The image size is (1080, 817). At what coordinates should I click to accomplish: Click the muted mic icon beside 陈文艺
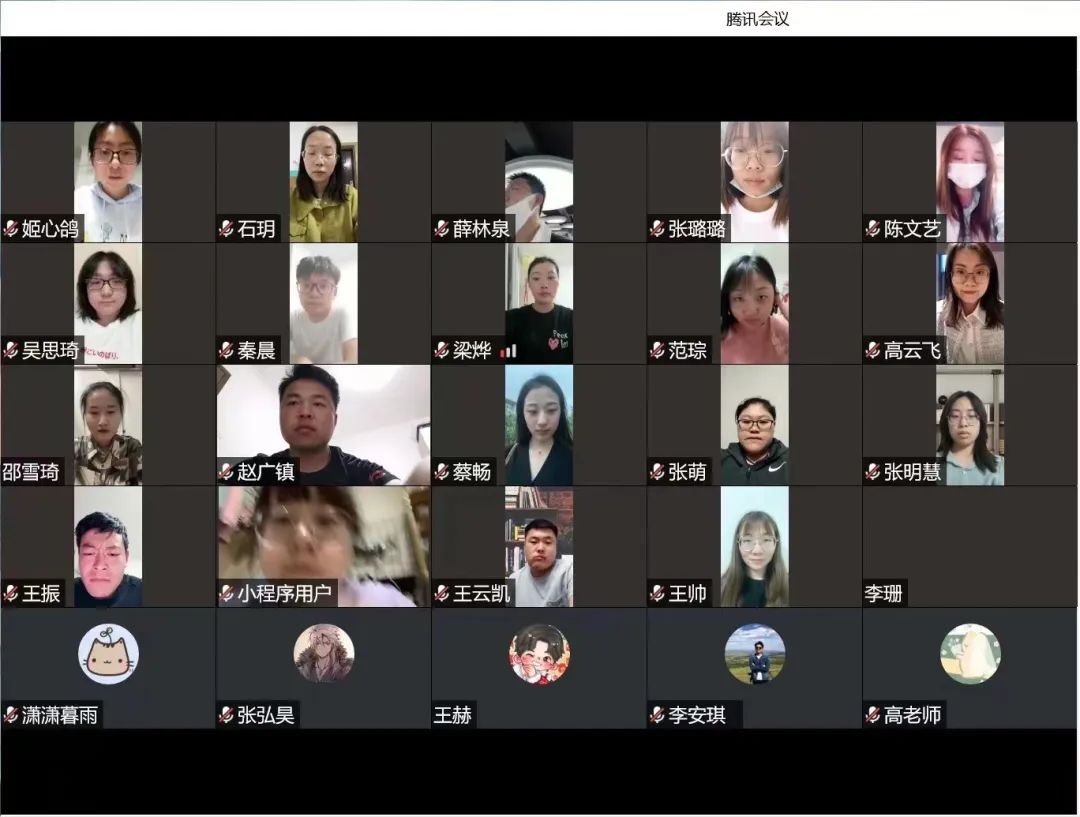(x=873, y=229)
